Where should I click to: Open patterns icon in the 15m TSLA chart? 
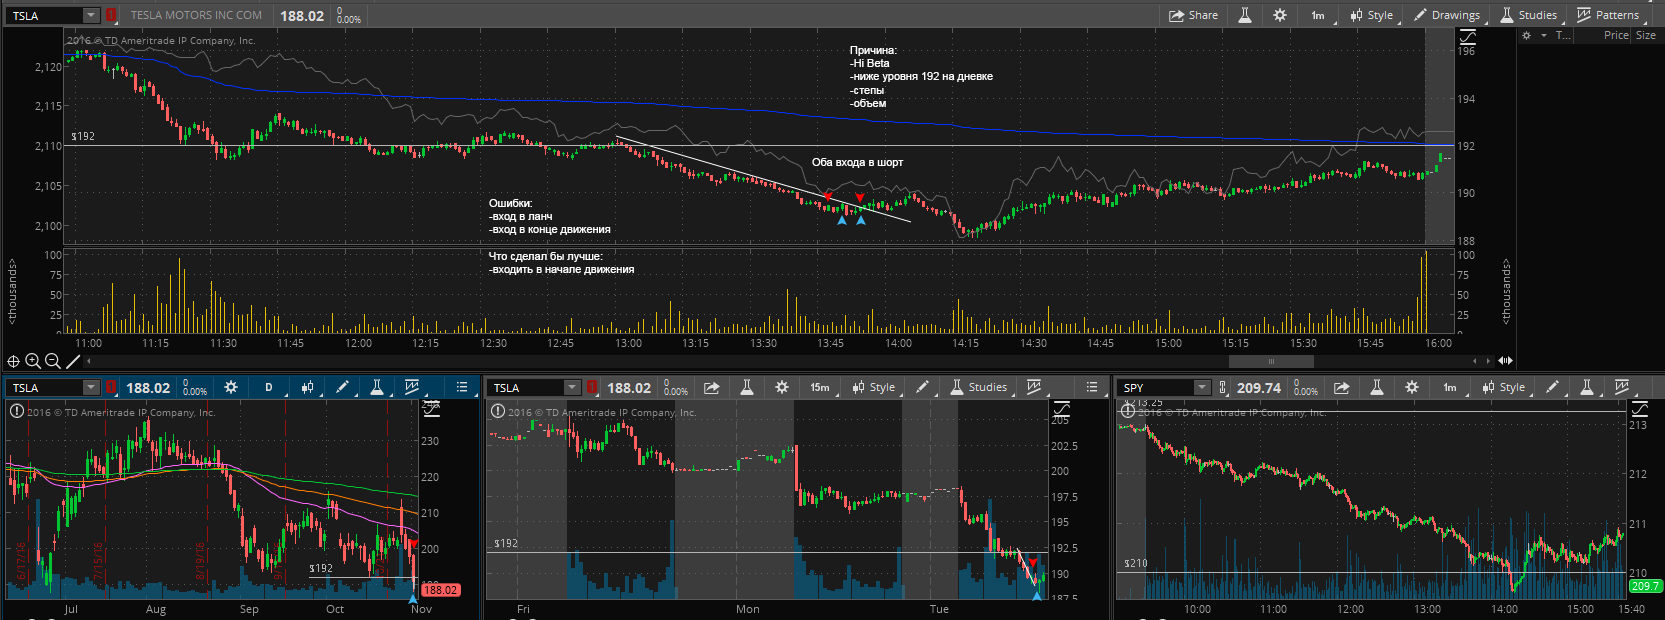(1035, 387)
